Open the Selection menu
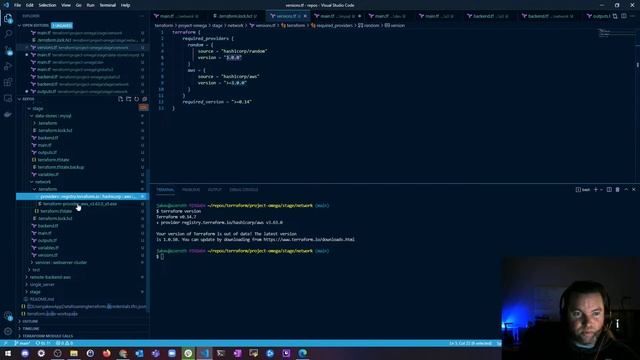This screenshot has width=640, height=360. coord(47,5)
